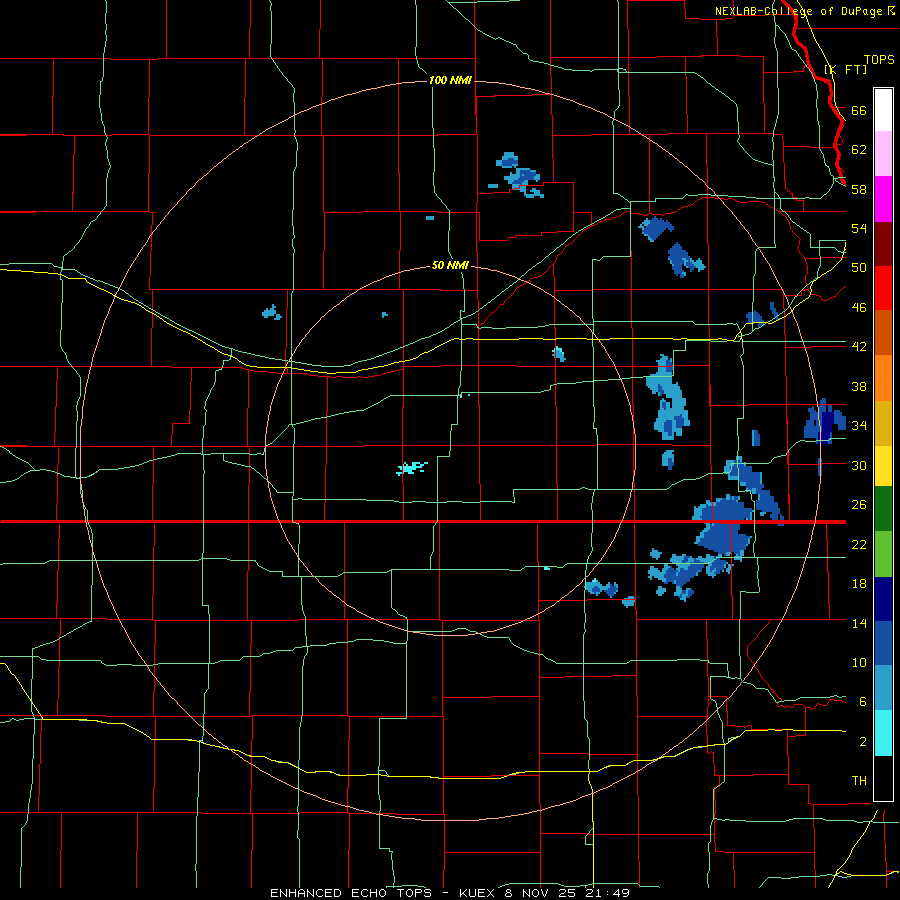900x900 pixels.
Task: Click the small cyan echo near the radar center
Action: [x=412, y=468]
